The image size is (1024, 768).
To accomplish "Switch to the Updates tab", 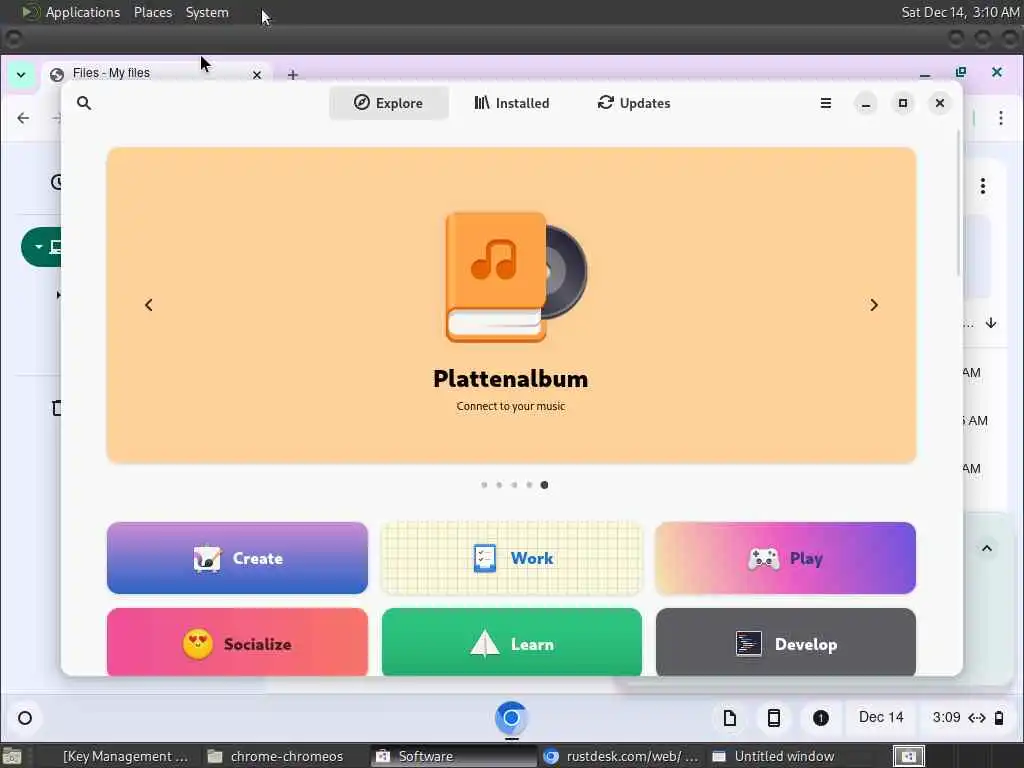I will [x=634, y=103].
